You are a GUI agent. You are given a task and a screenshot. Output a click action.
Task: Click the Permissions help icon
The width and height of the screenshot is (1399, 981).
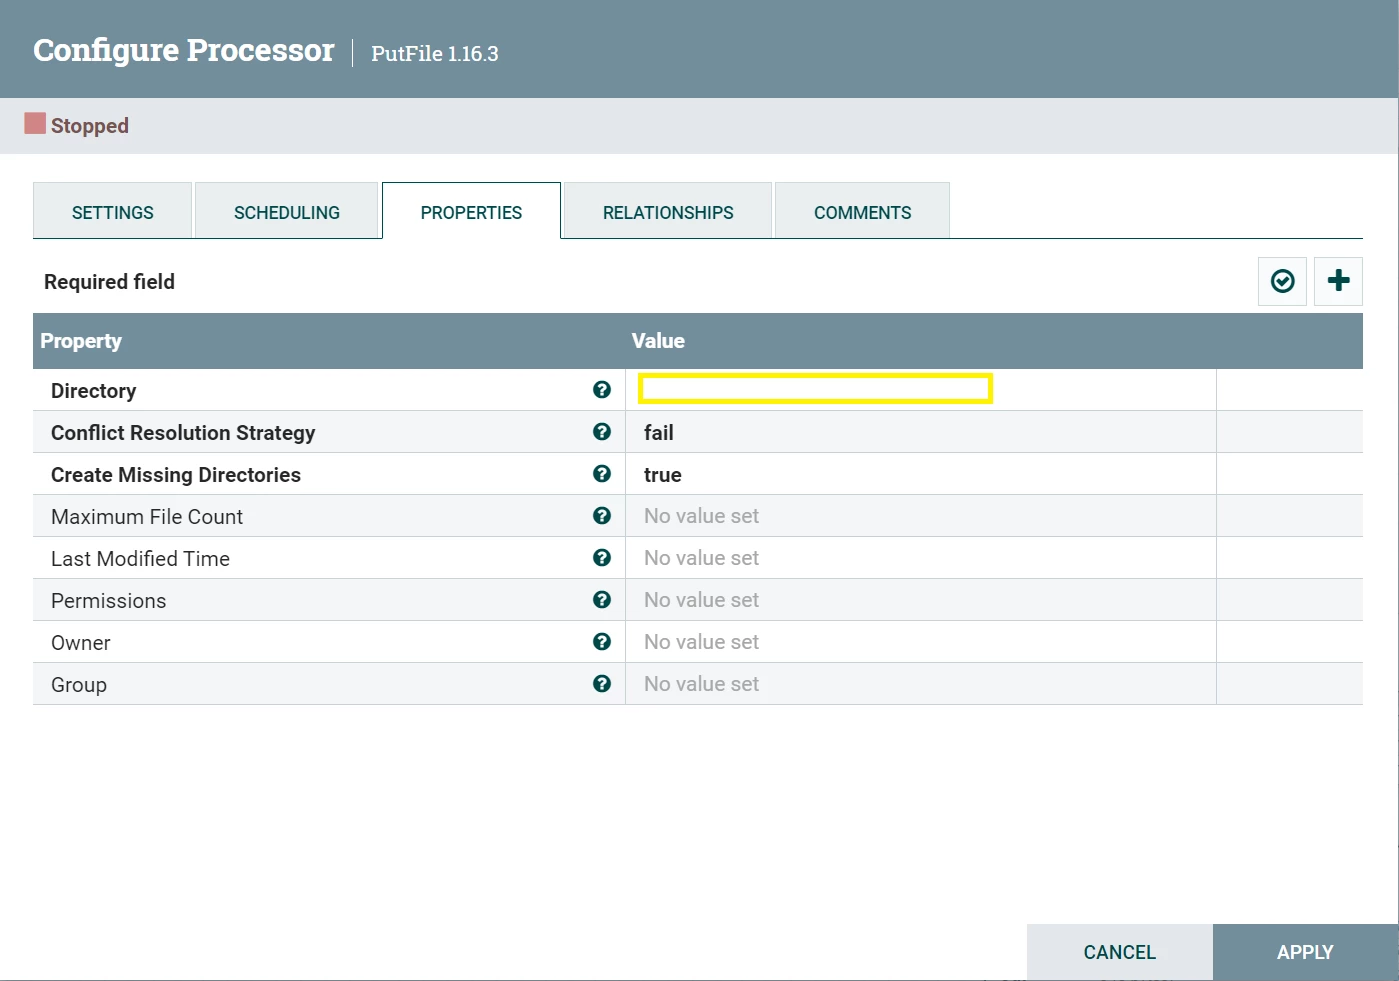[x=602, y=600]
